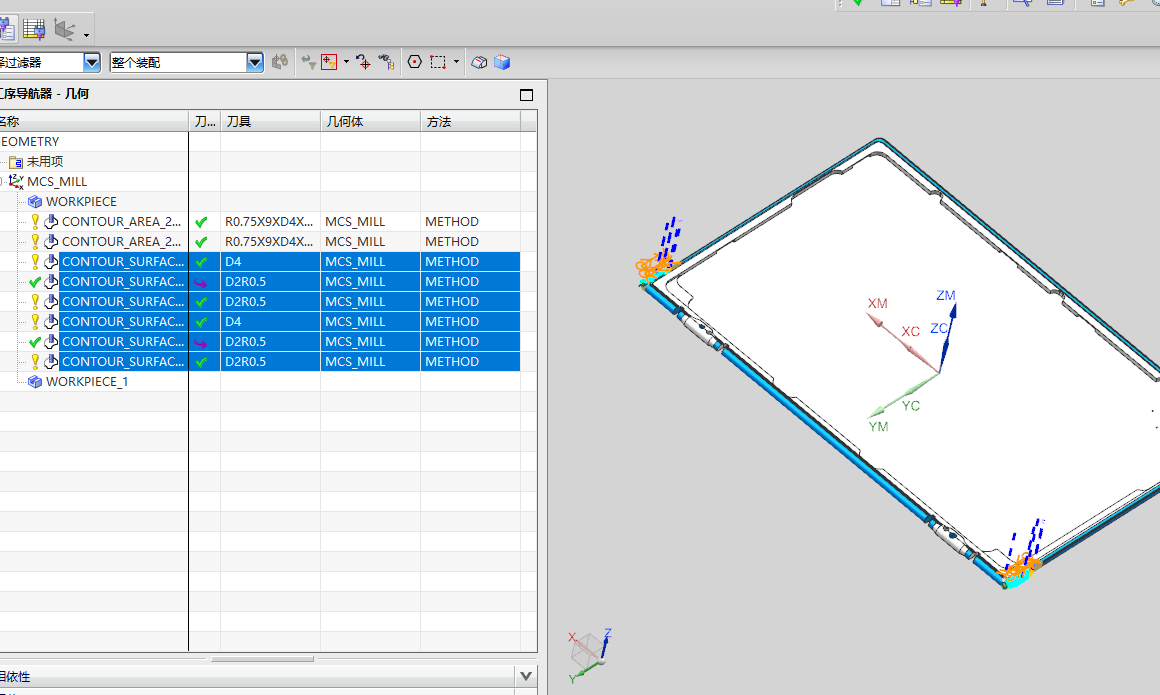
Task: Click the last CONTOUR_SURFAC row's green toolpath check
Action: [201, 362]
